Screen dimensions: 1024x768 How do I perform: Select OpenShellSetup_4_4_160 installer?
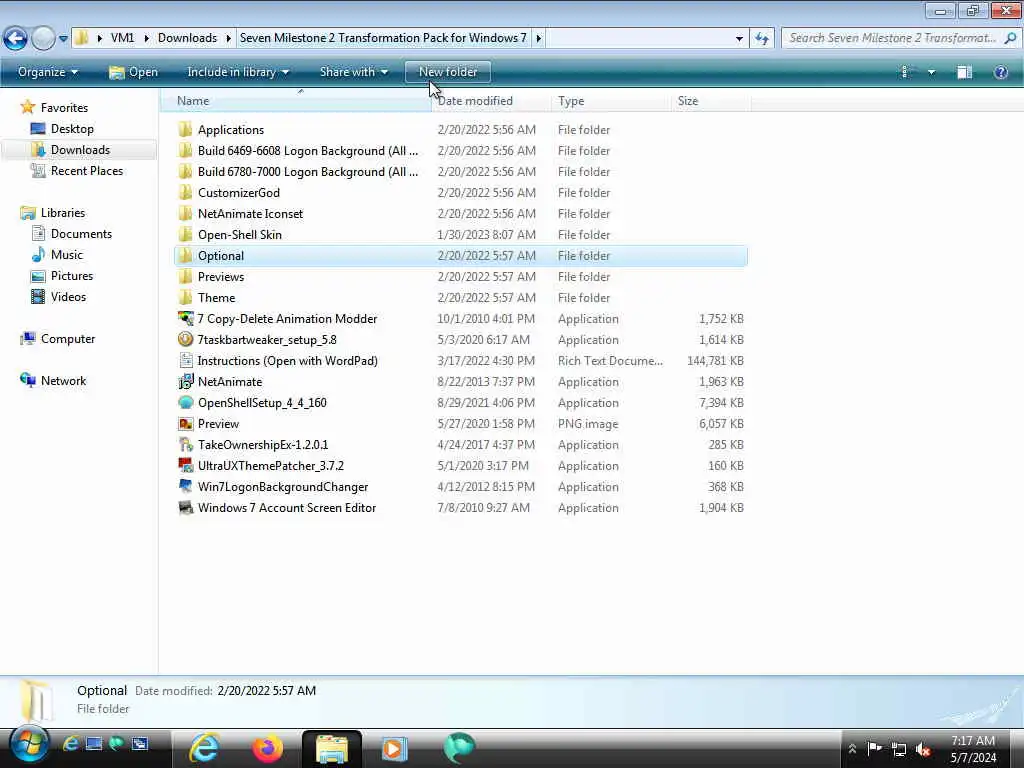(461, 403)
